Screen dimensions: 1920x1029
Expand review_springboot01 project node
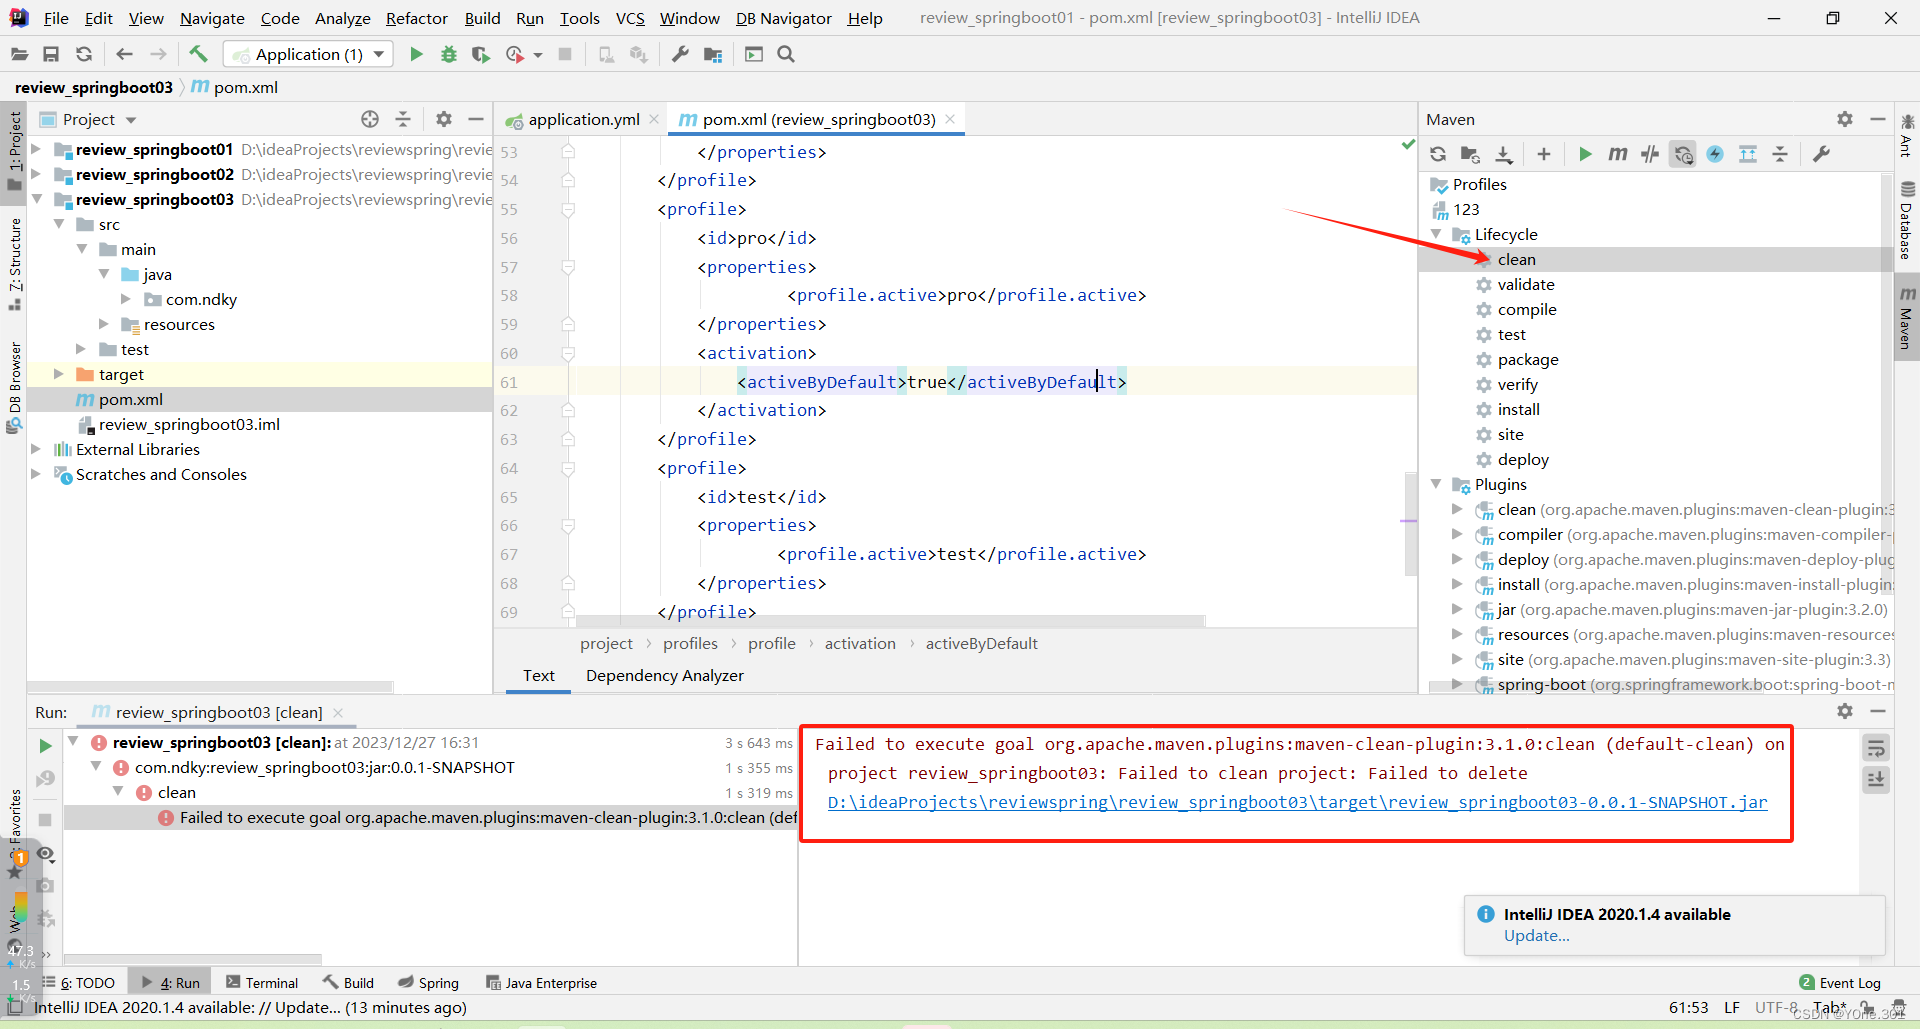click(x=36, y=149)
